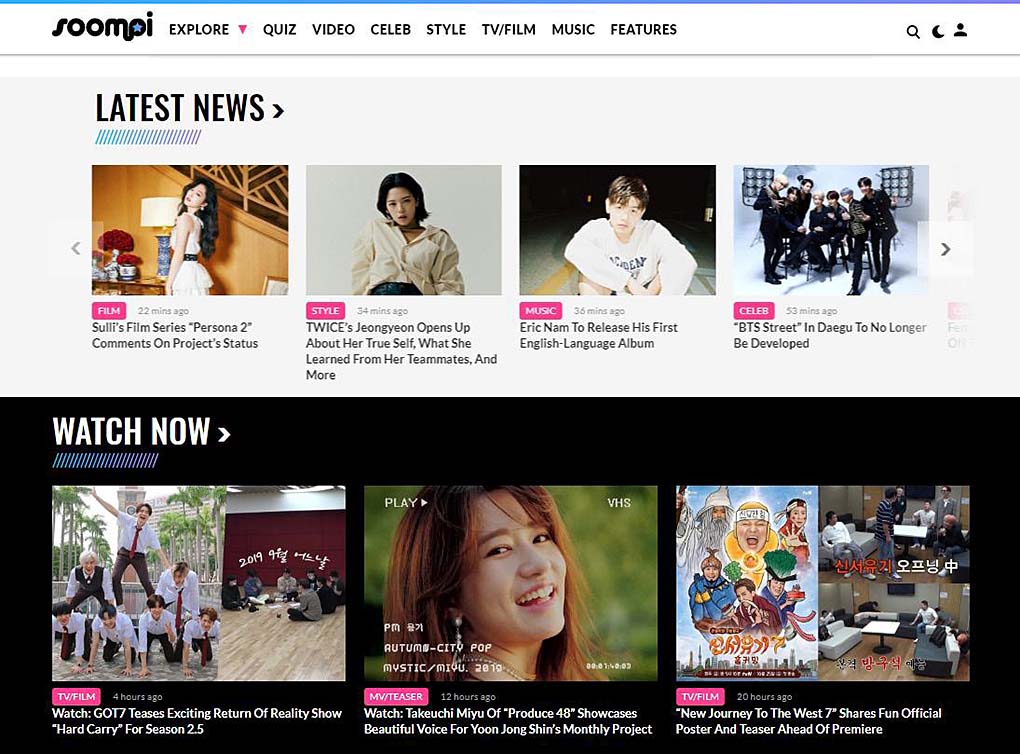The width and height of the screenshot is (1020, 754).
Task: Open New Journey To The West 7 thumbnail
Action: [822, 583]
